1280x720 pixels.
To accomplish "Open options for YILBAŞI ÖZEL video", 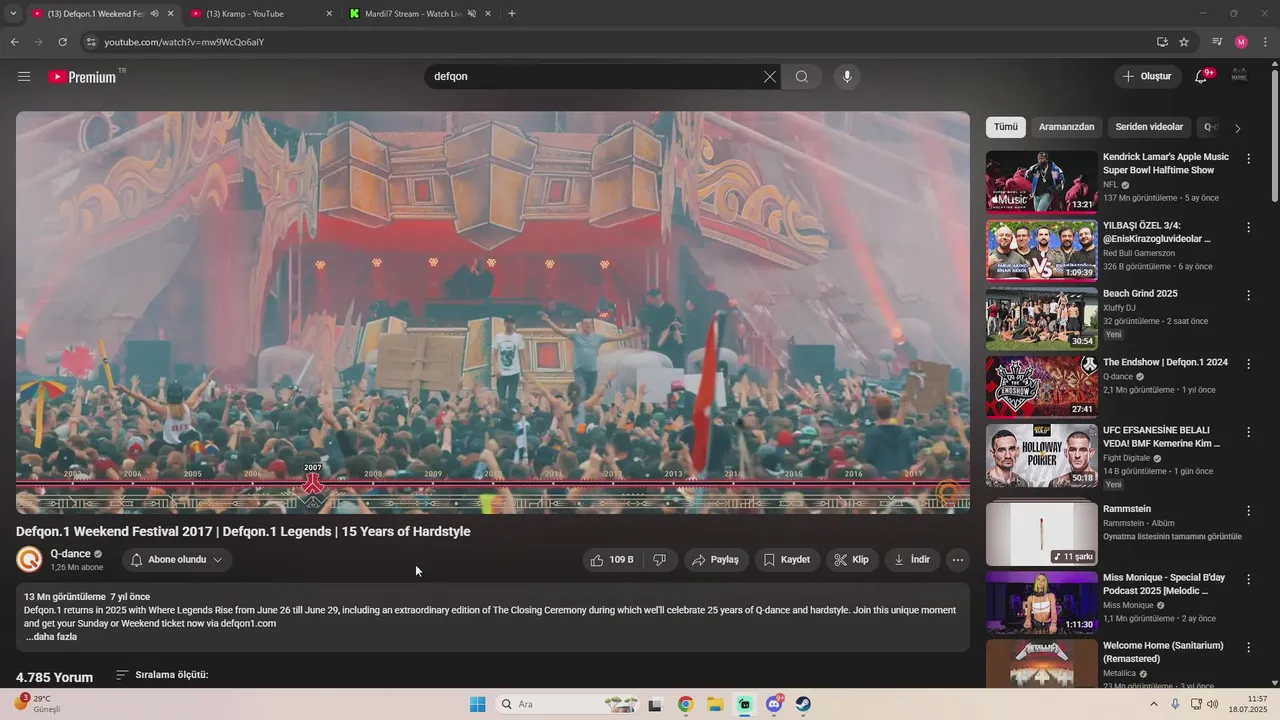I will click(1248, 227).
